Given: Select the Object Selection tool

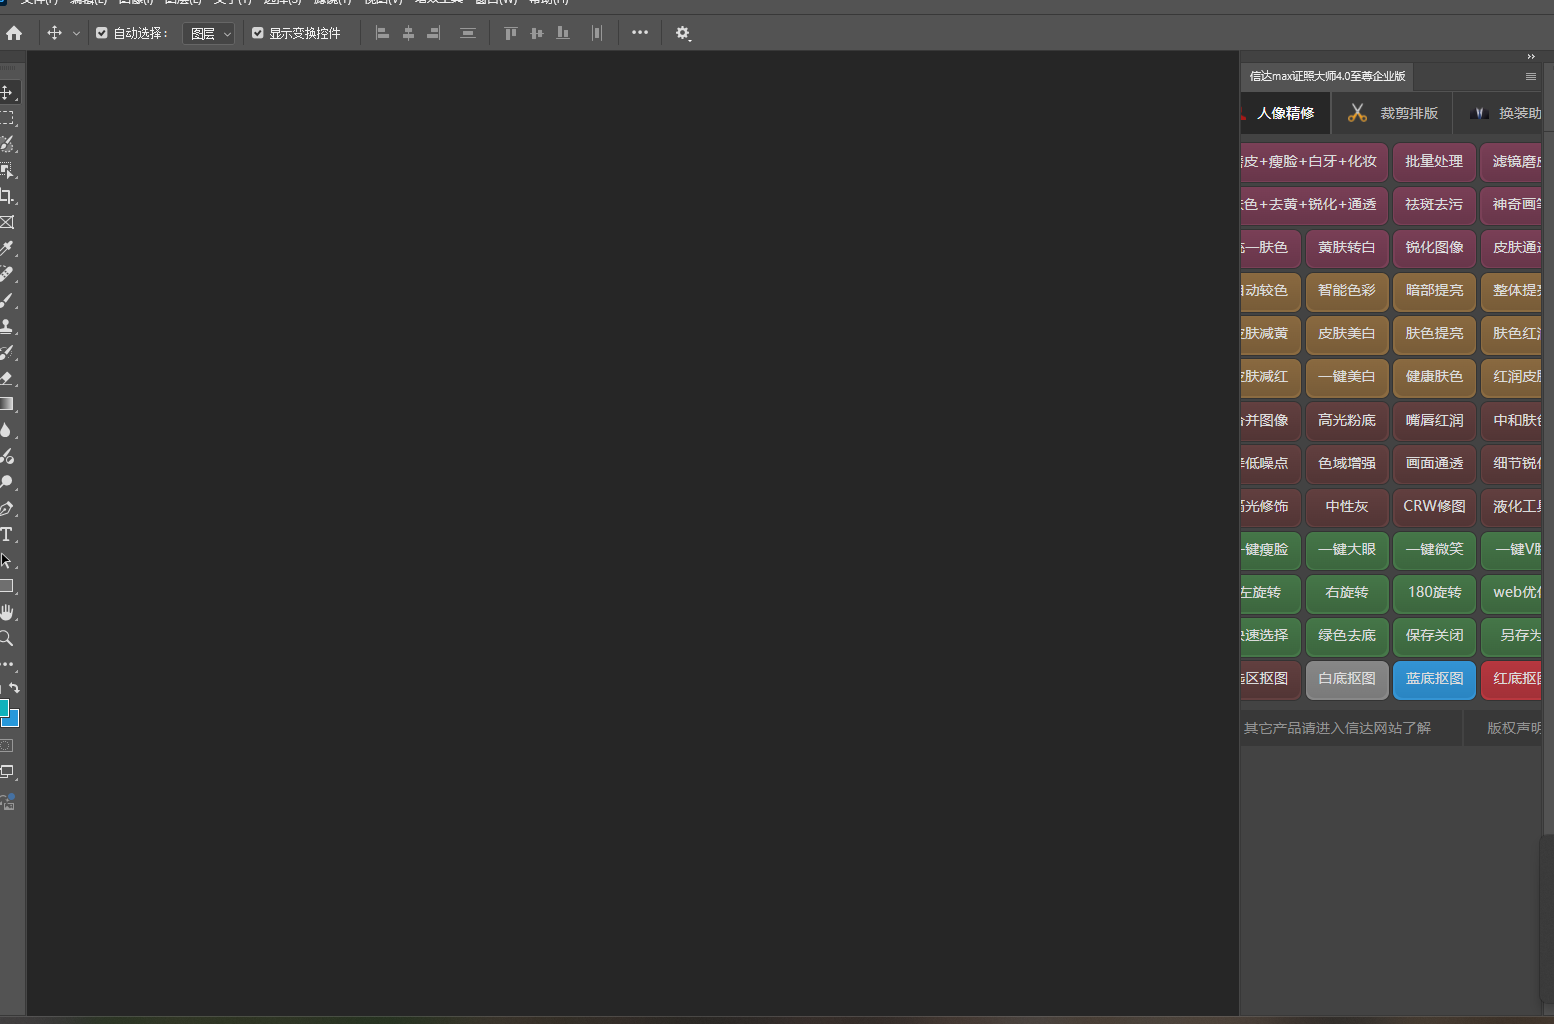Looking at the screenshot, I should (x=7, y=170).
